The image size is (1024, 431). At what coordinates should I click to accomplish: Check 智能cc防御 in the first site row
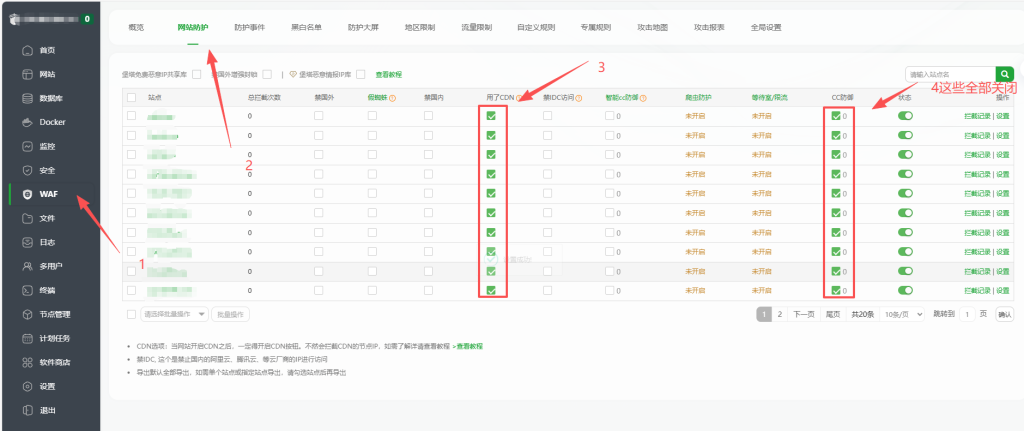coord(609,116)
